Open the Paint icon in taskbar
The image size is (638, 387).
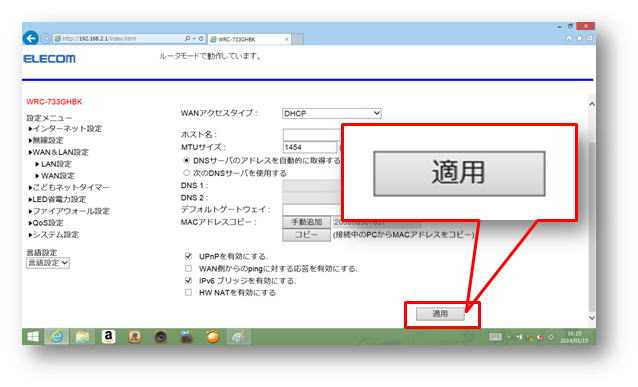point(238,337)
